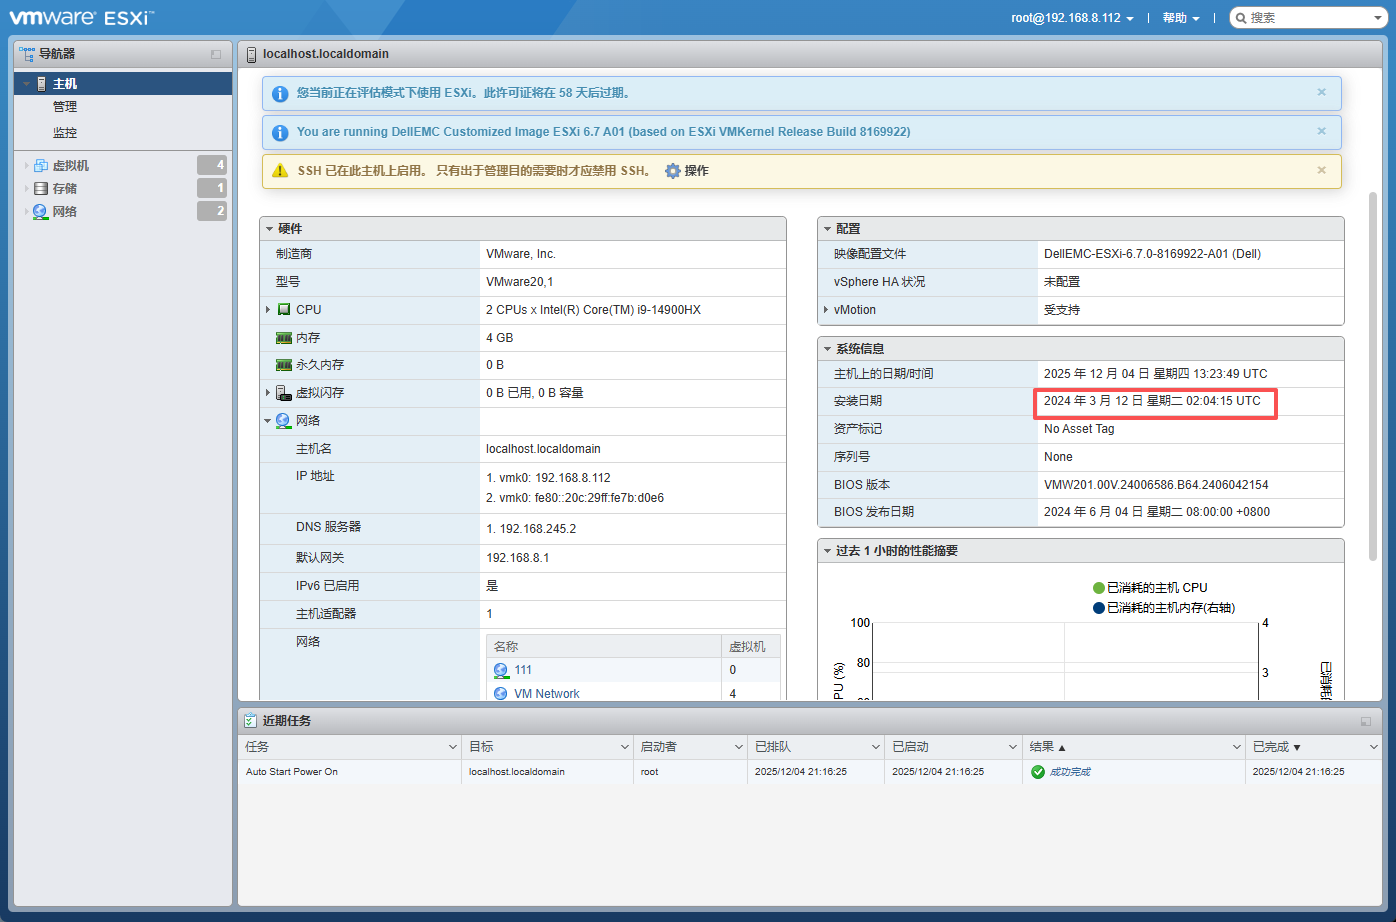1396x922 pixels.
Task: Dismiss the evaluation license notification
Action: tap(1321, 92)
